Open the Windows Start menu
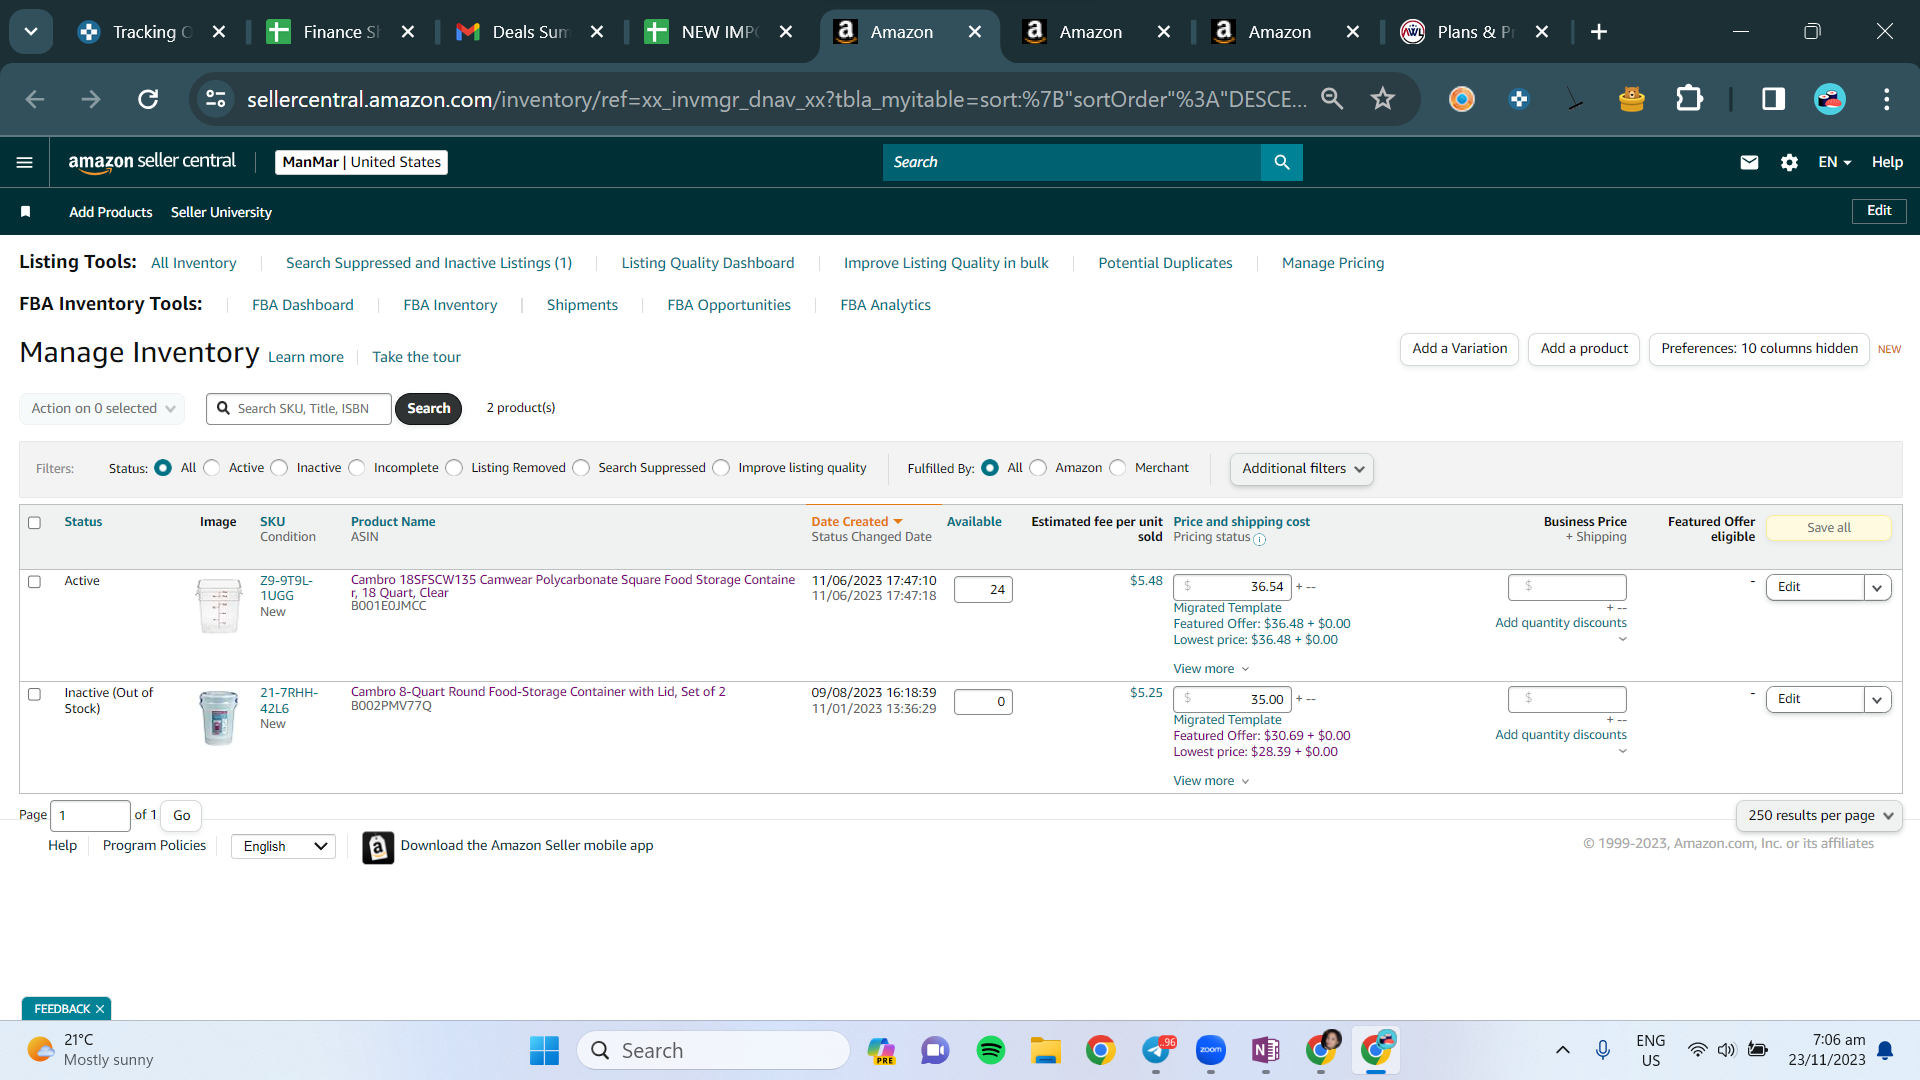The width and height of the screenshot is (1920, 1080). 545,1051
